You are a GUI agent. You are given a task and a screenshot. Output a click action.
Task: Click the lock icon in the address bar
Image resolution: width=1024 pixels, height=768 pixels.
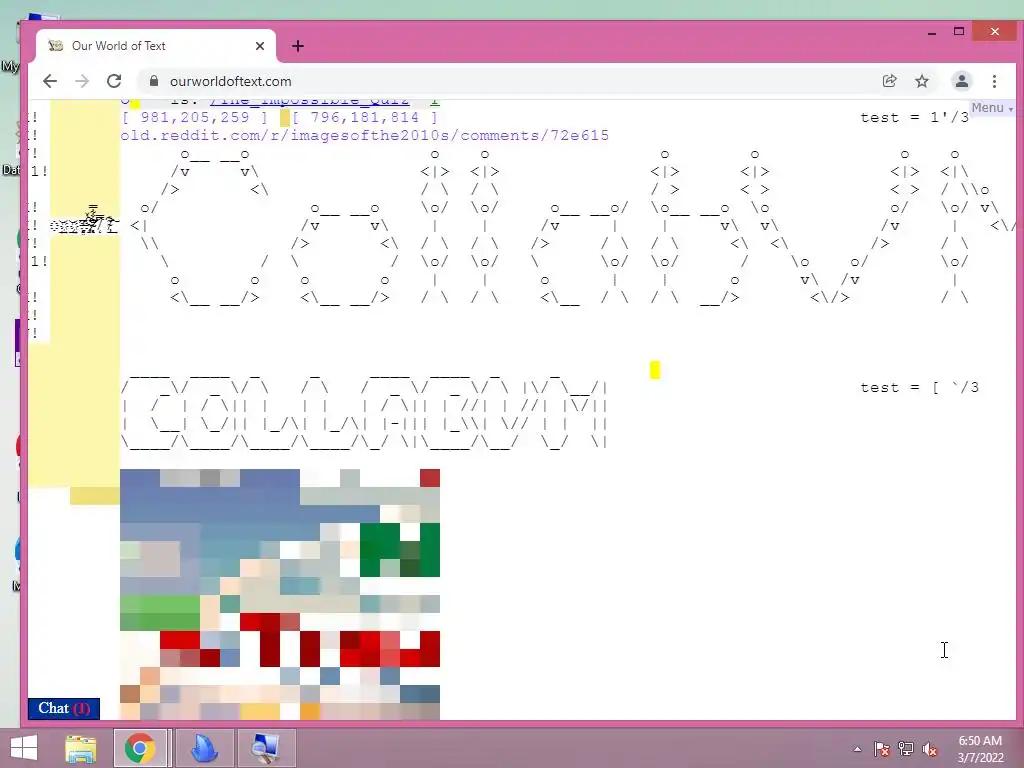(154, 81)
